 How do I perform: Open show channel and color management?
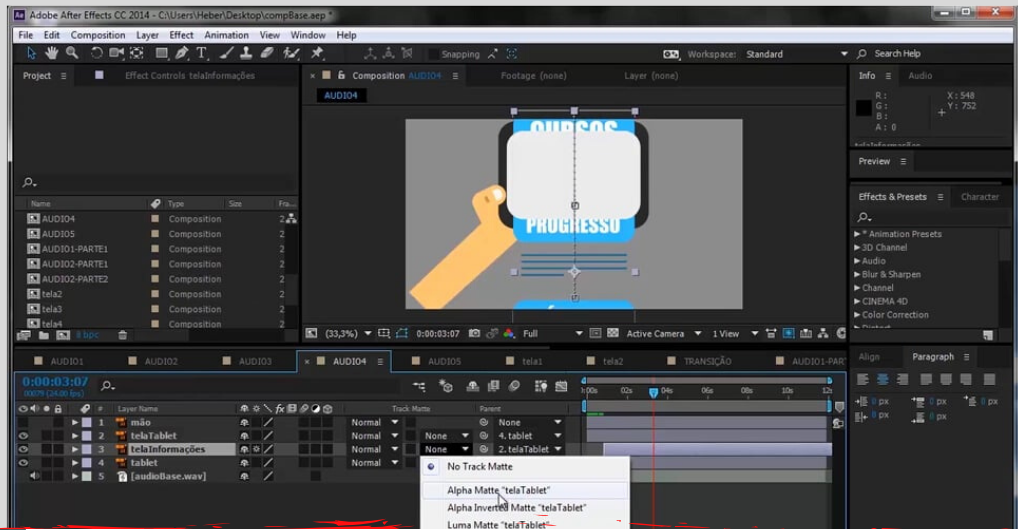click(x=509, y=333)
